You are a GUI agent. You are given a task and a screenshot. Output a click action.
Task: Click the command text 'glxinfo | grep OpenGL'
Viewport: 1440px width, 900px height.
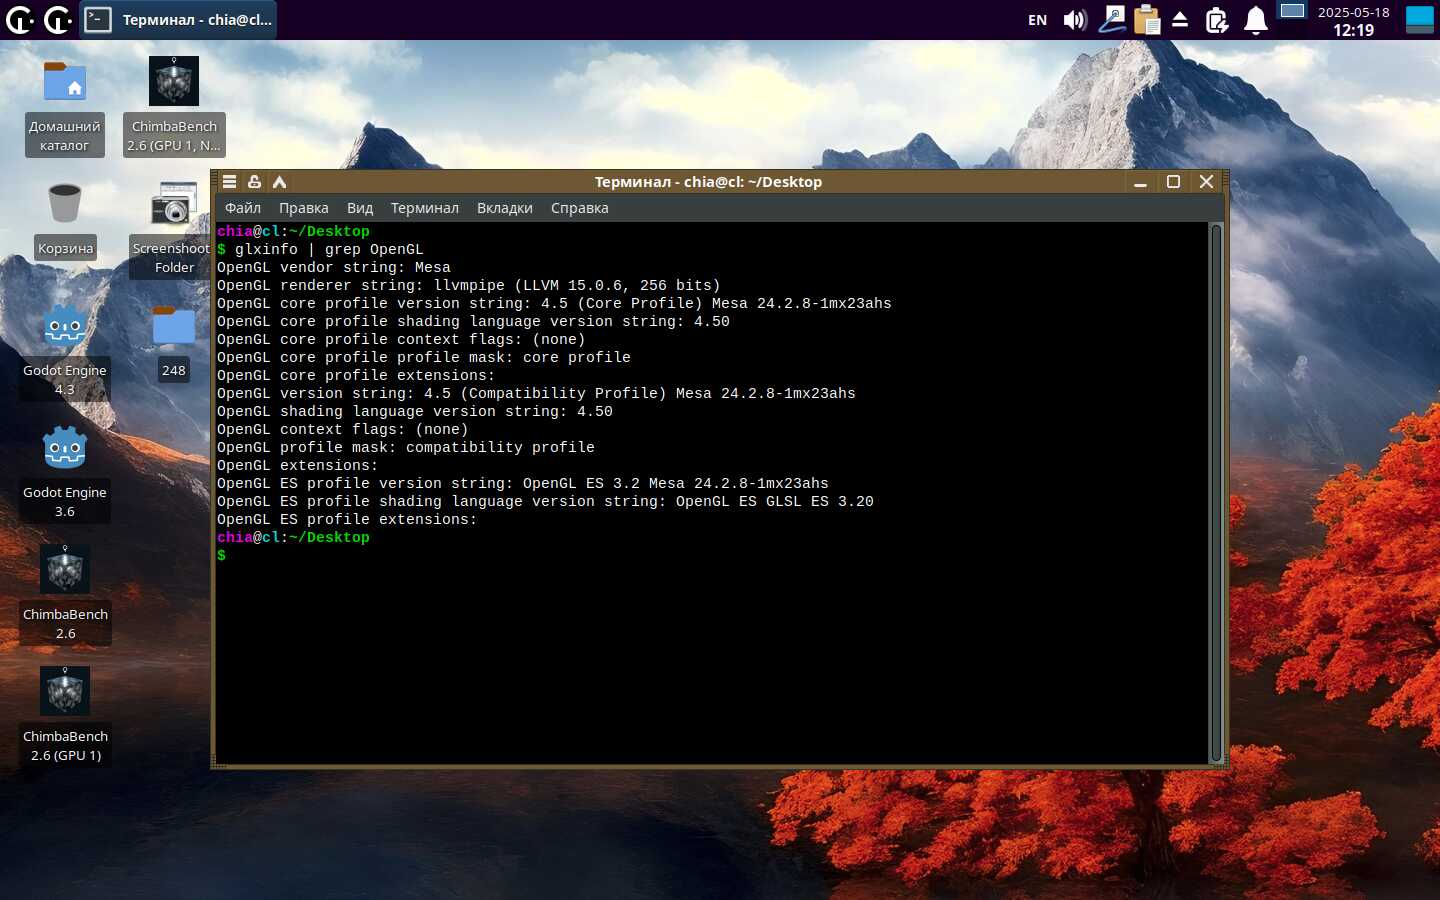click(329, 250)
